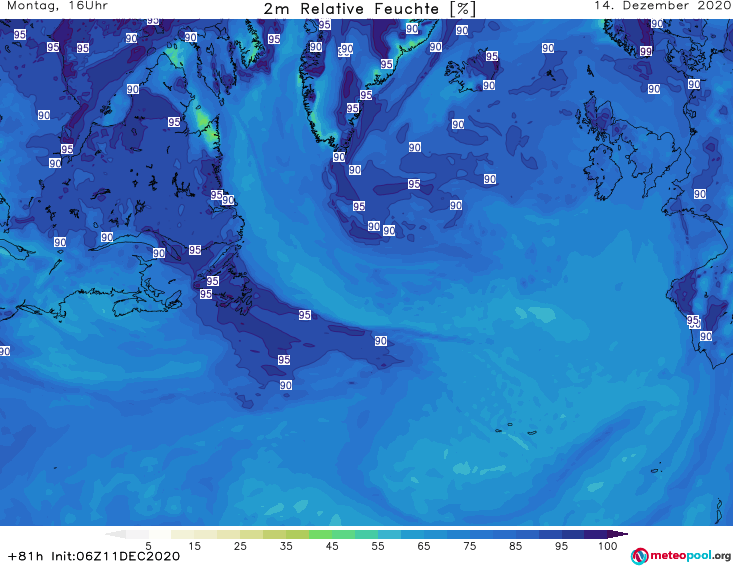Pick the dark purple colorbar arrow tip past 100
733x566 pixels.
(618, 534)
